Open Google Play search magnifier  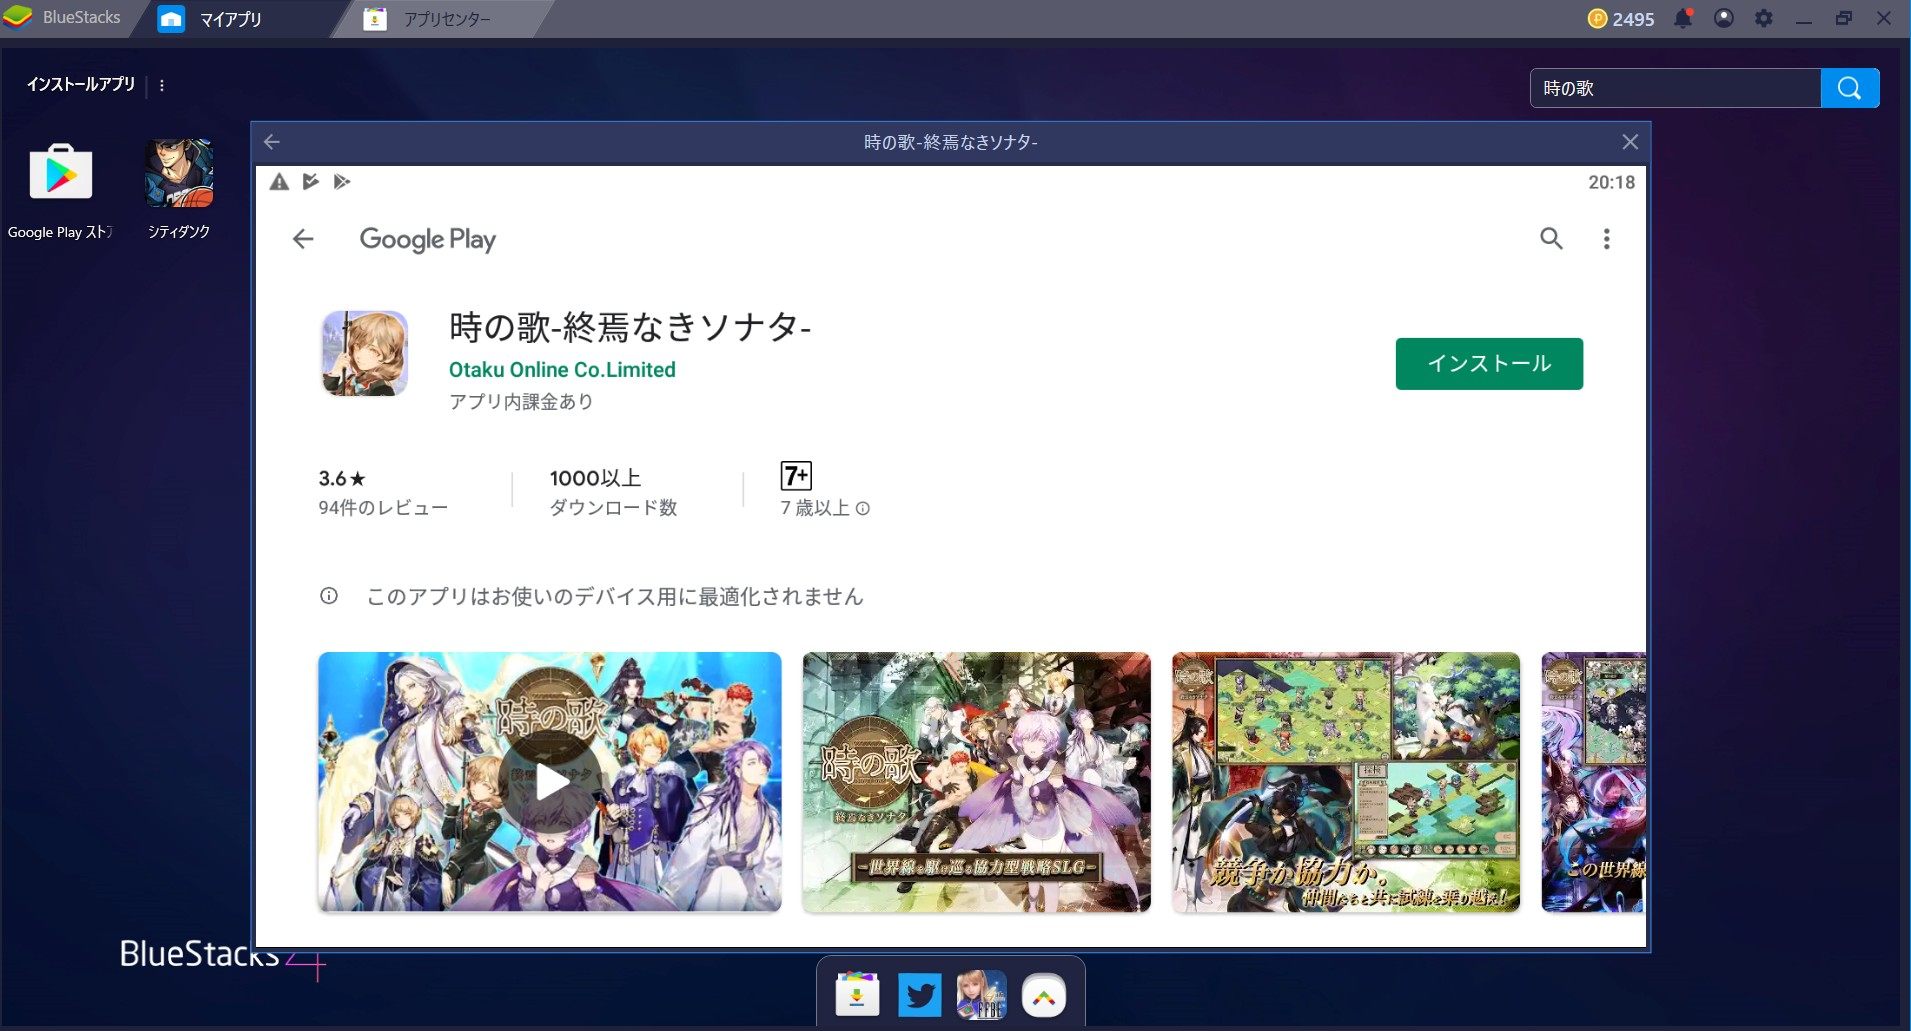click(x=1551, y=238)
